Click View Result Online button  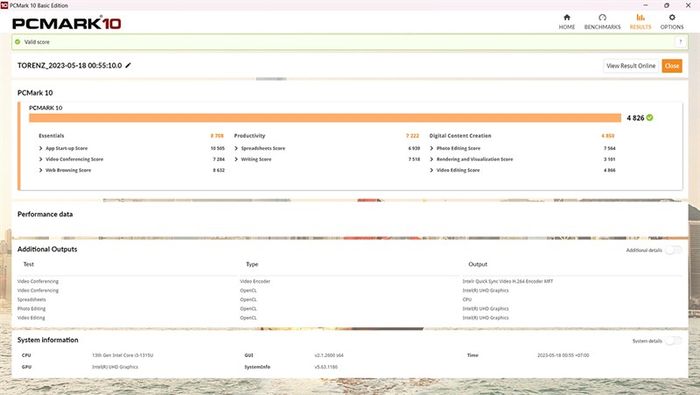click(631, 66)
